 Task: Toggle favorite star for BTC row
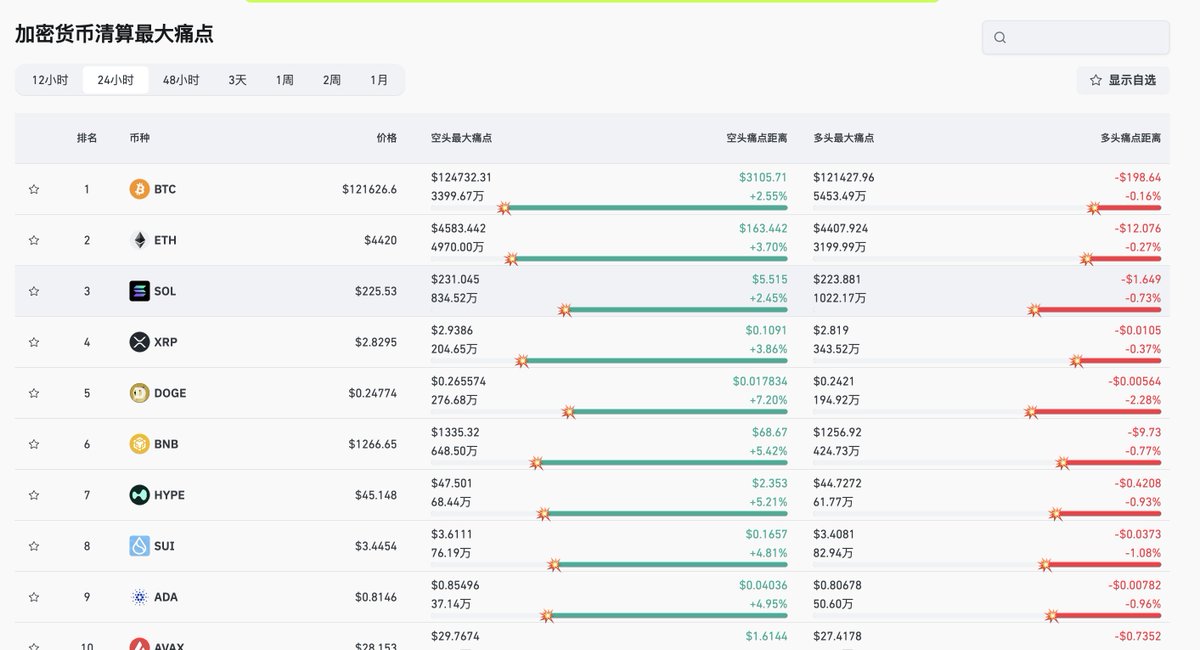(34, 189)
